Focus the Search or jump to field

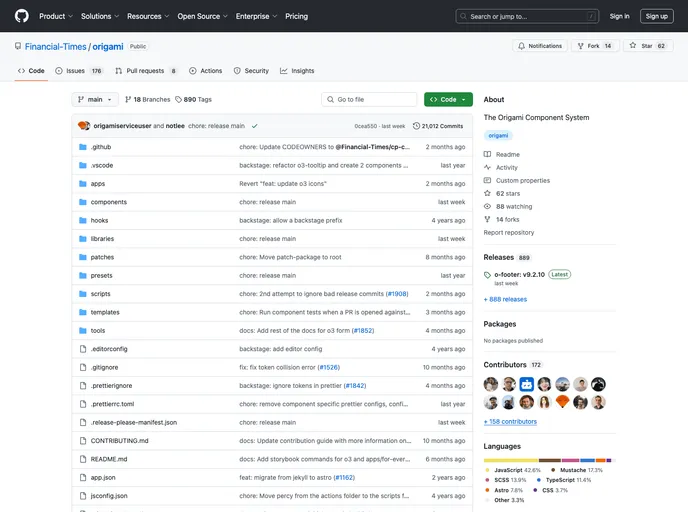(527, 16)
